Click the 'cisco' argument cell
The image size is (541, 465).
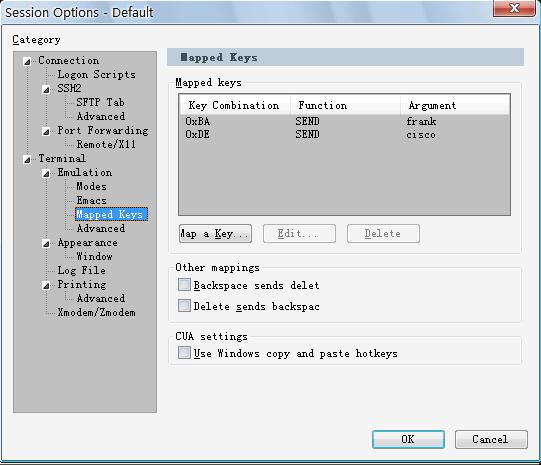[421, 135]
